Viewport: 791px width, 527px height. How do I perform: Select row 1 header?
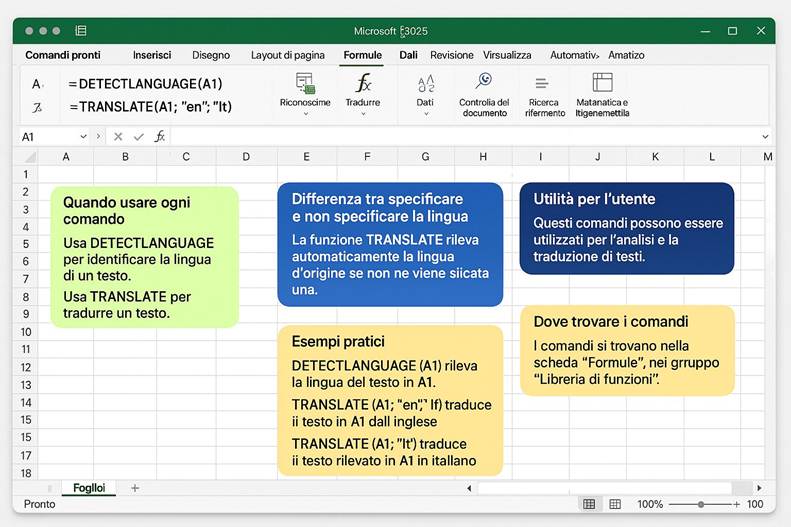coord(25,174)
